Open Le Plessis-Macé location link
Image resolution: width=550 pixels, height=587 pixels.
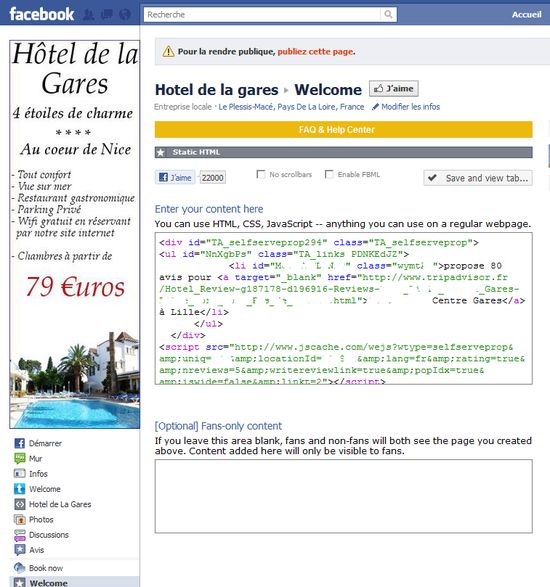pyautogui.click(x=291, y=107)
